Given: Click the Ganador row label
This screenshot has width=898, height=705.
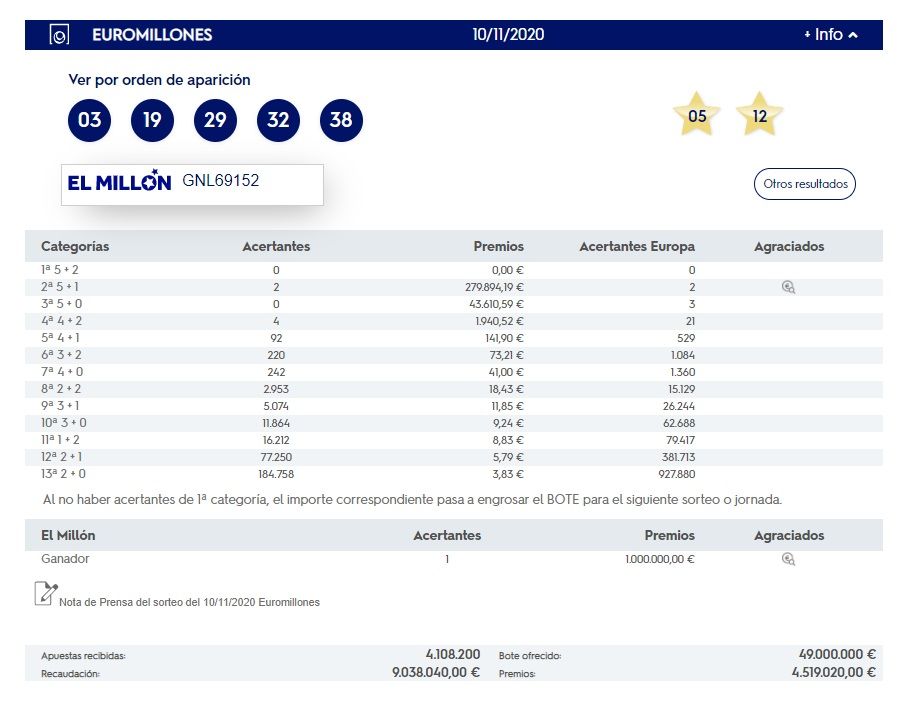Looking at the screenshot, I should pyautogui.click(x=65, y=558).
